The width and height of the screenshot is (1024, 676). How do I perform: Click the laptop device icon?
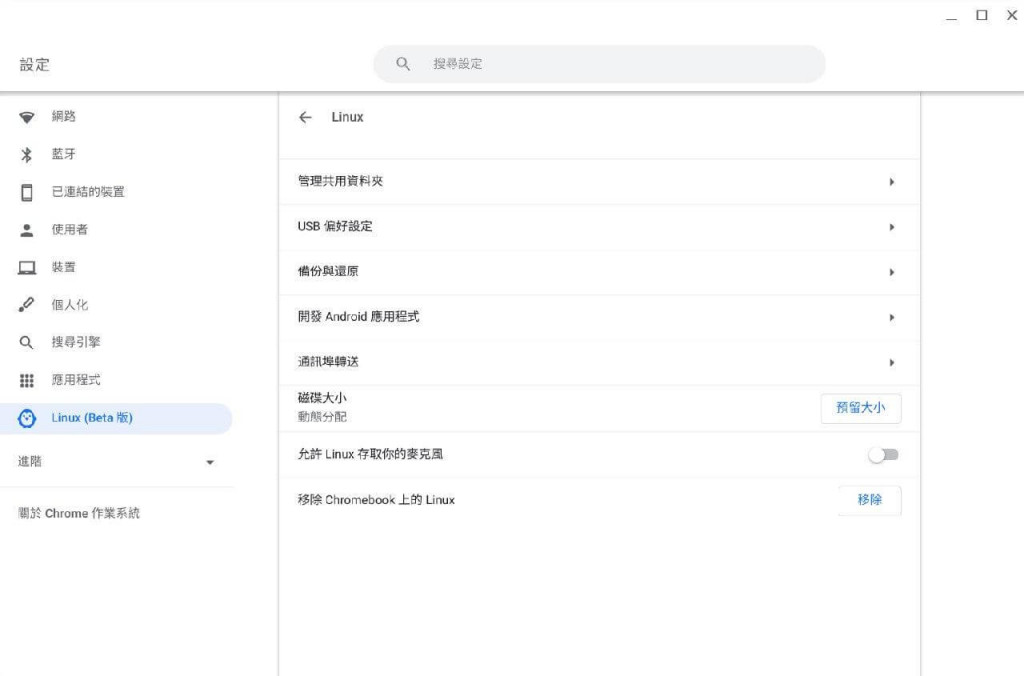27,268
